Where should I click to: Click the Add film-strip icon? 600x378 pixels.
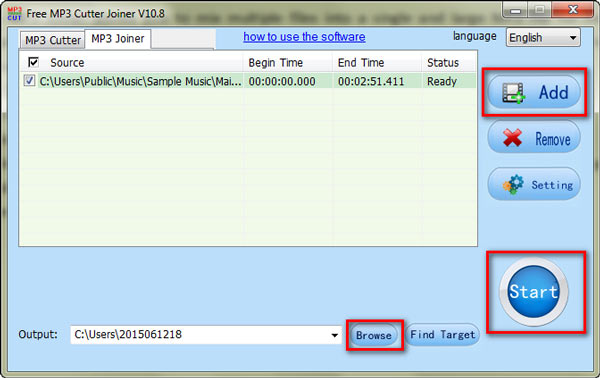513,93
